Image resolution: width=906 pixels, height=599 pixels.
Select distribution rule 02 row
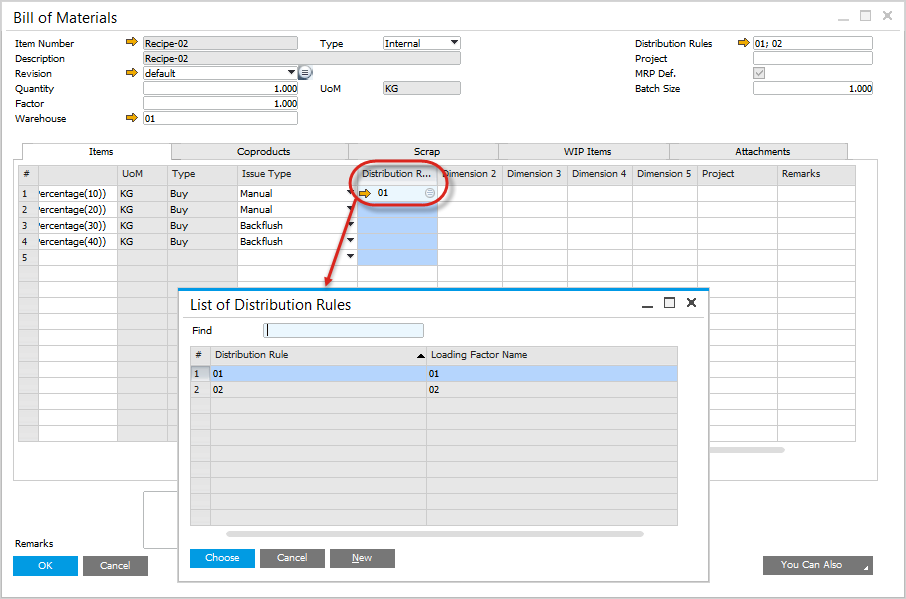click(318, 390)
